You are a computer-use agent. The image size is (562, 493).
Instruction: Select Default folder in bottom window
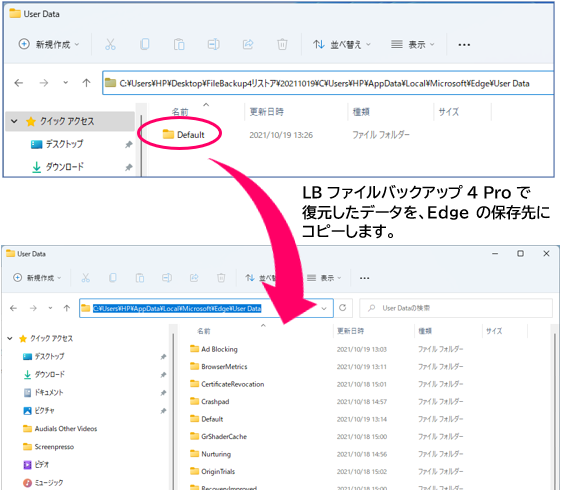point(206,419)
